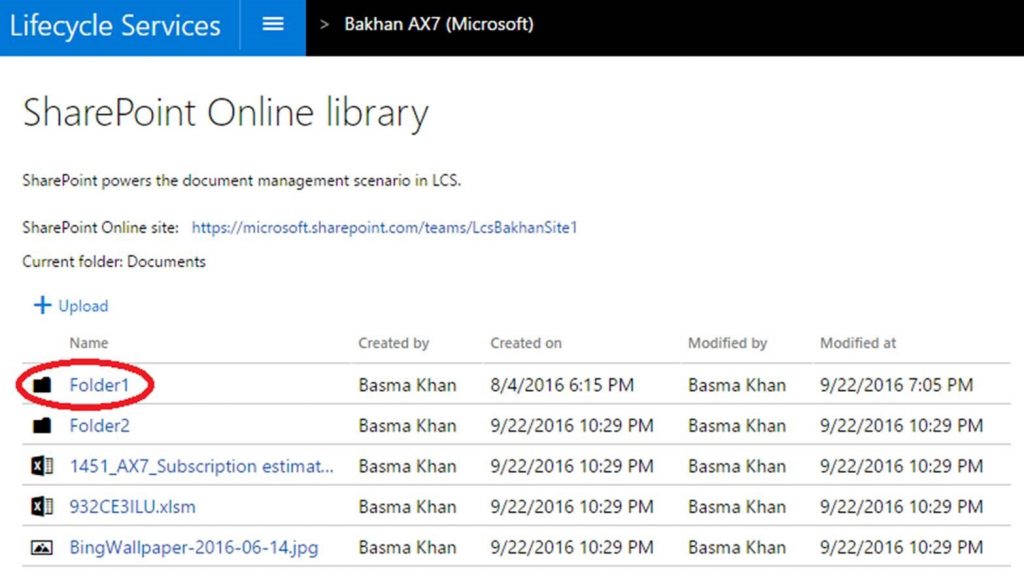Click the Folder2 folder icon
The image size is (1024, 581).
point(42,426)
